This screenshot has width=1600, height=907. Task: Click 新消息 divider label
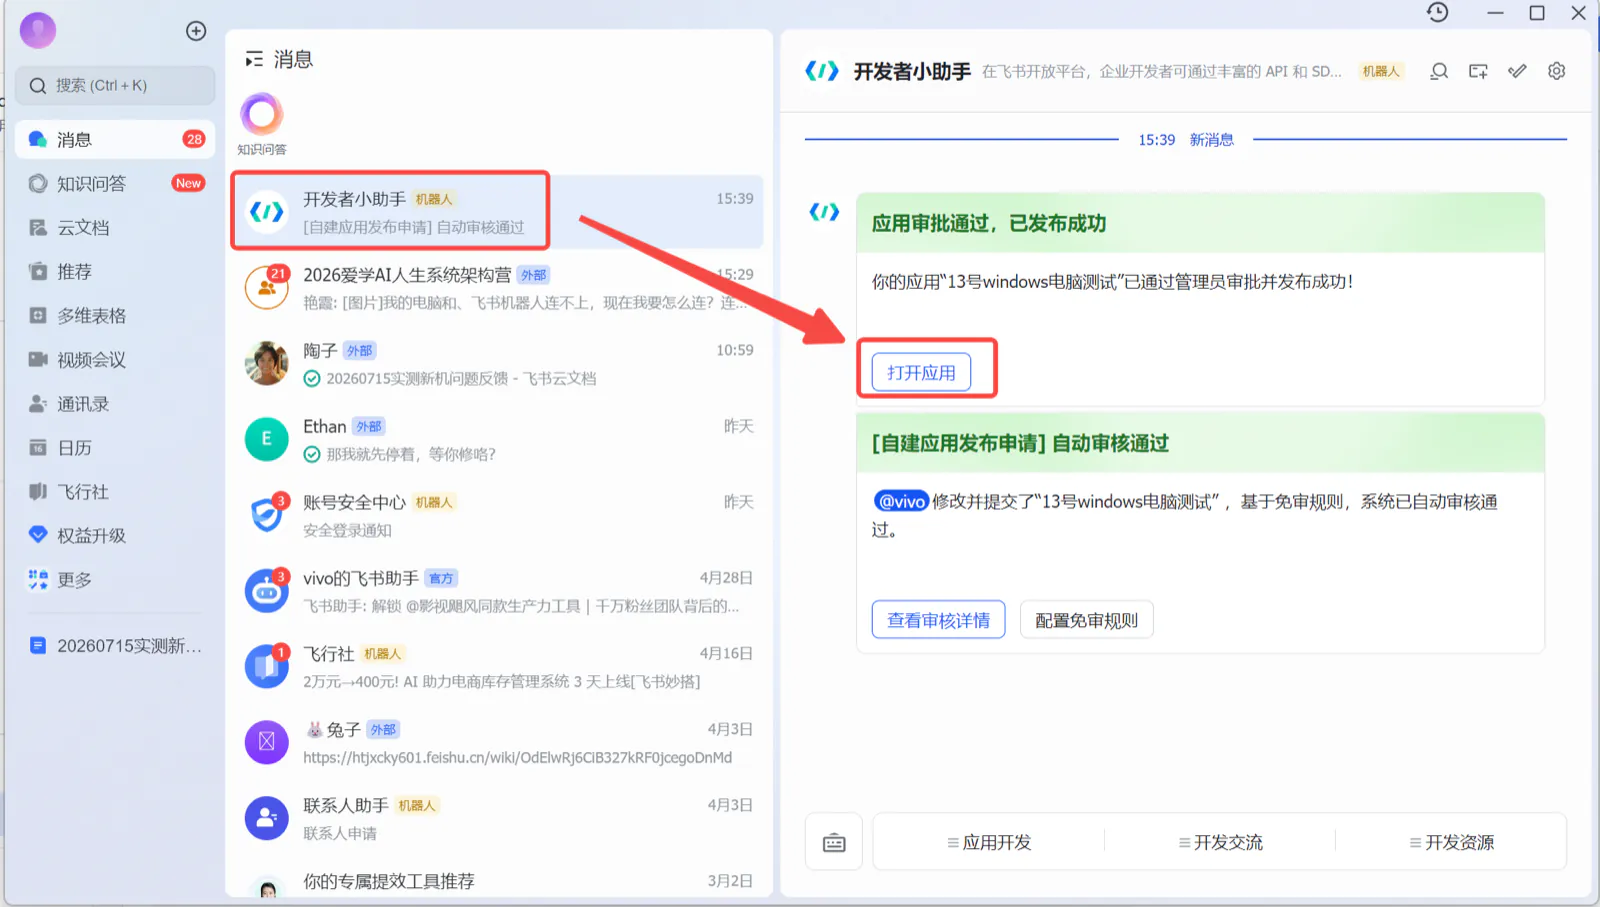(1211, 140)
